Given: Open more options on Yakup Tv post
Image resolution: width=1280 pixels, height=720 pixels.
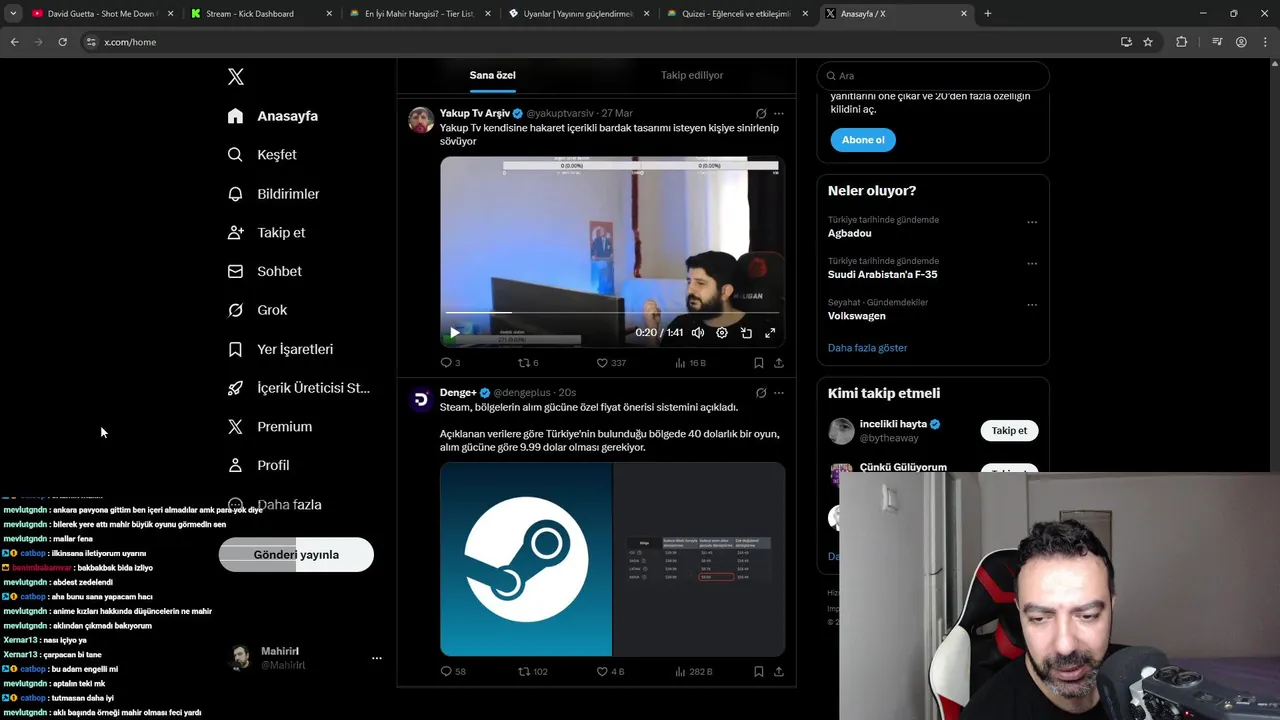Looking at the screenshot, I should [x=779, y=114].
